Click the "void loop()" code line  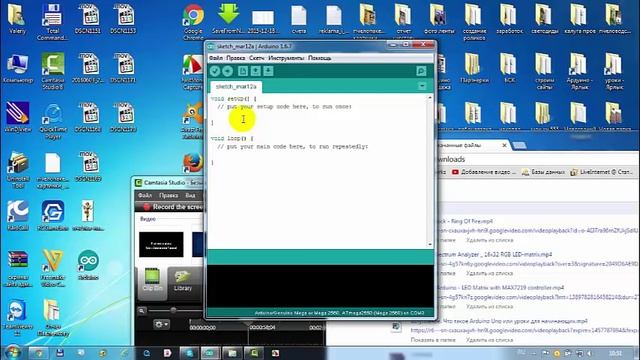232,138
